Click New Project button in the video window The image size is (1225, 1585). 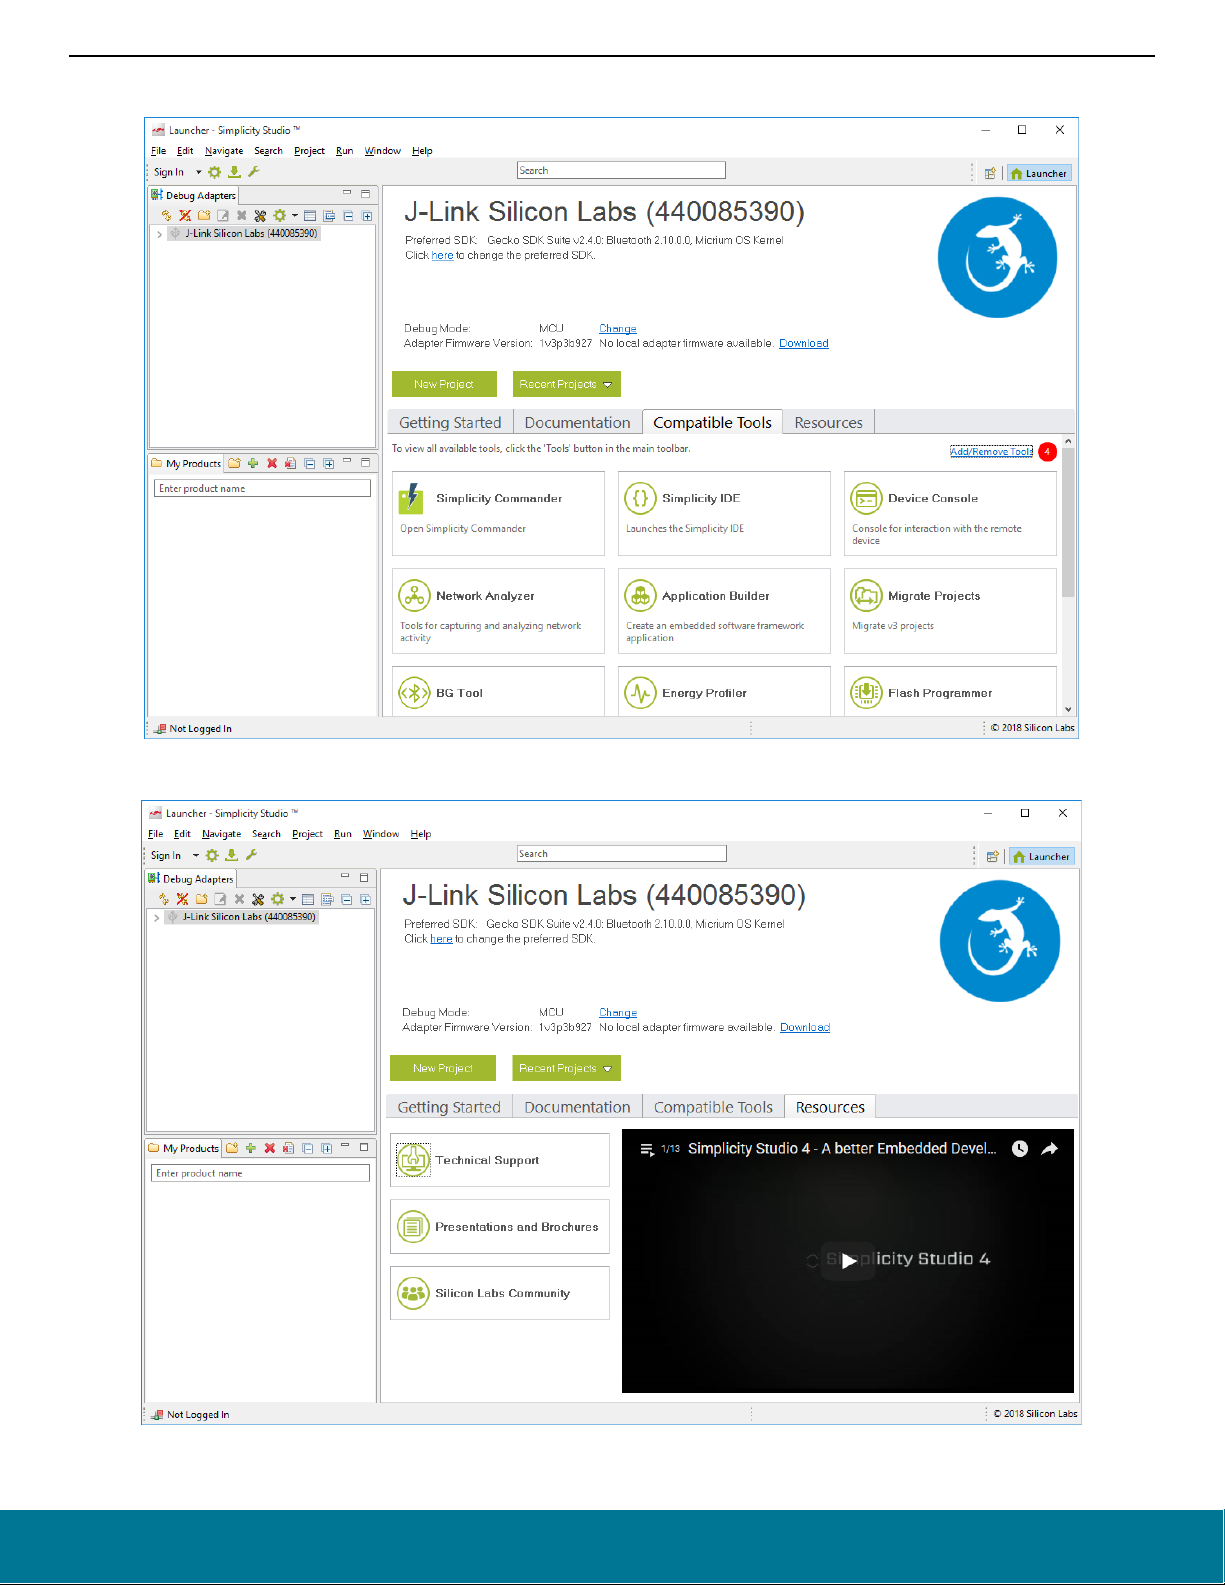click(x=443, y=1068)
